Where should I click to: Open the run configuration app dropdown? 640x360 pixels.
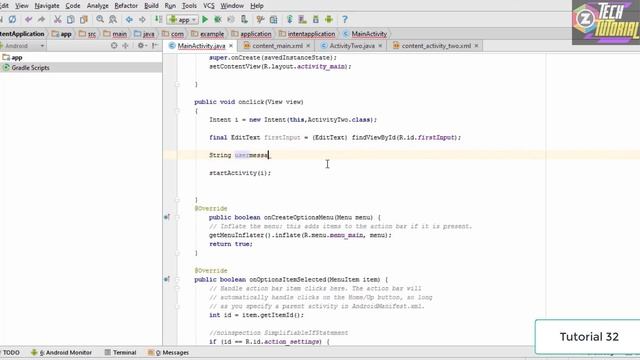[x=182, y=19]
